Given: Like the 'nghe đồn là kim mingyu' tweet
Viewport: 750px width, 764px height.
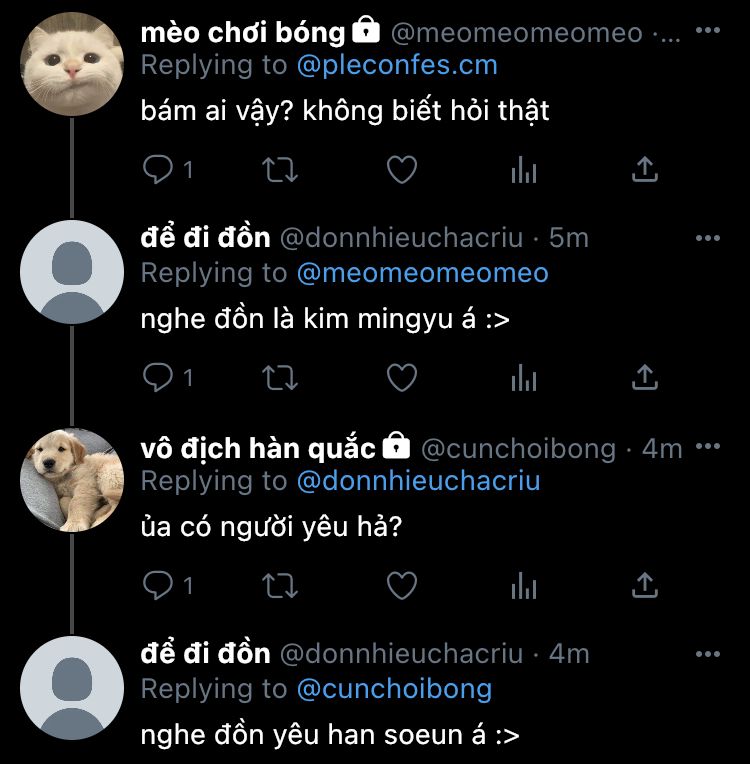Looking at the screenshot, I should (402, 377).
